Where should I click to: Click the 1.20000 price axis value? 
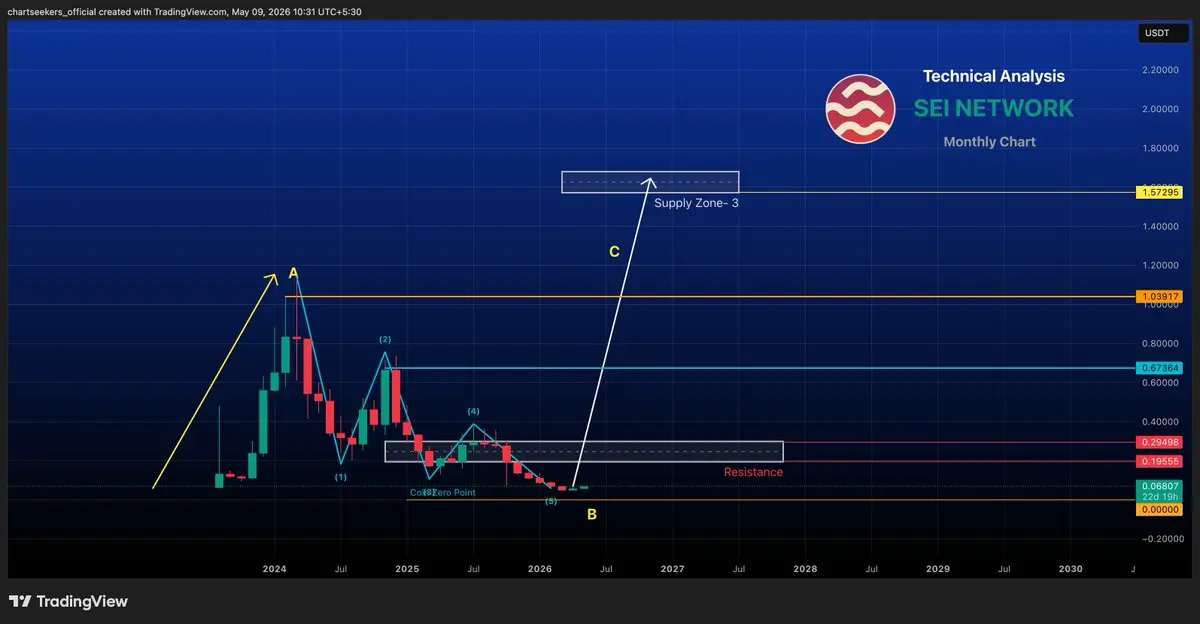1159,266
